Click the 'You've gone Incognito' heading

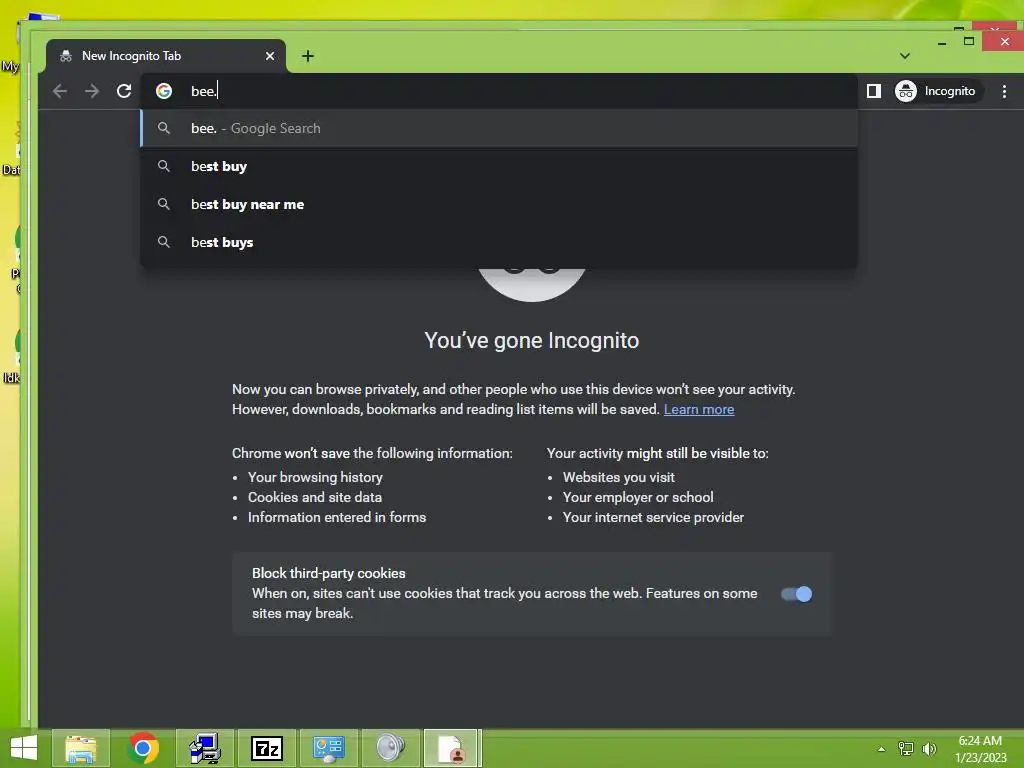pyautogui.click(x=532, y=340)
